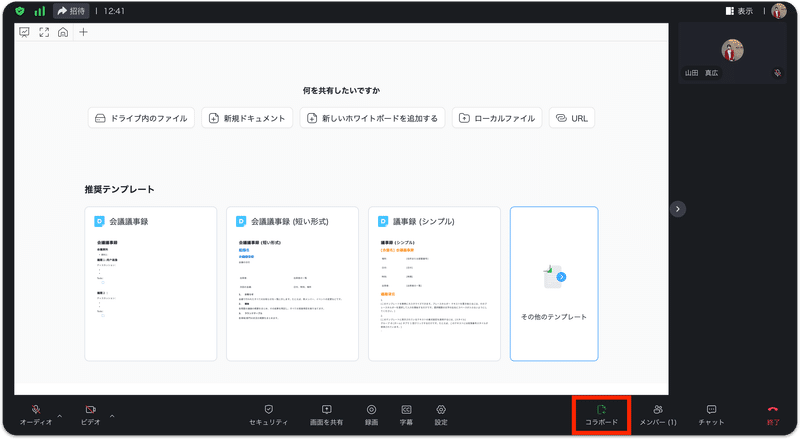
Task: Check the network signal strength icon
Action: click(39, 11)
